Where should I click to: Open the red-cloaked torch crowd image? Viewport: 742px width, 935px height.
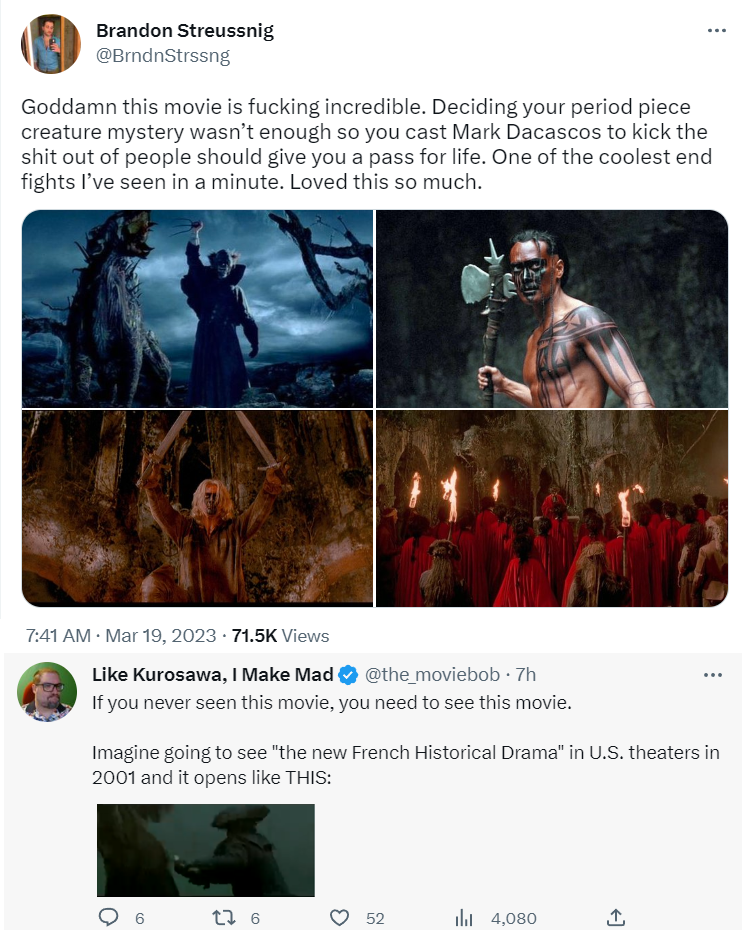click(551, 508)
